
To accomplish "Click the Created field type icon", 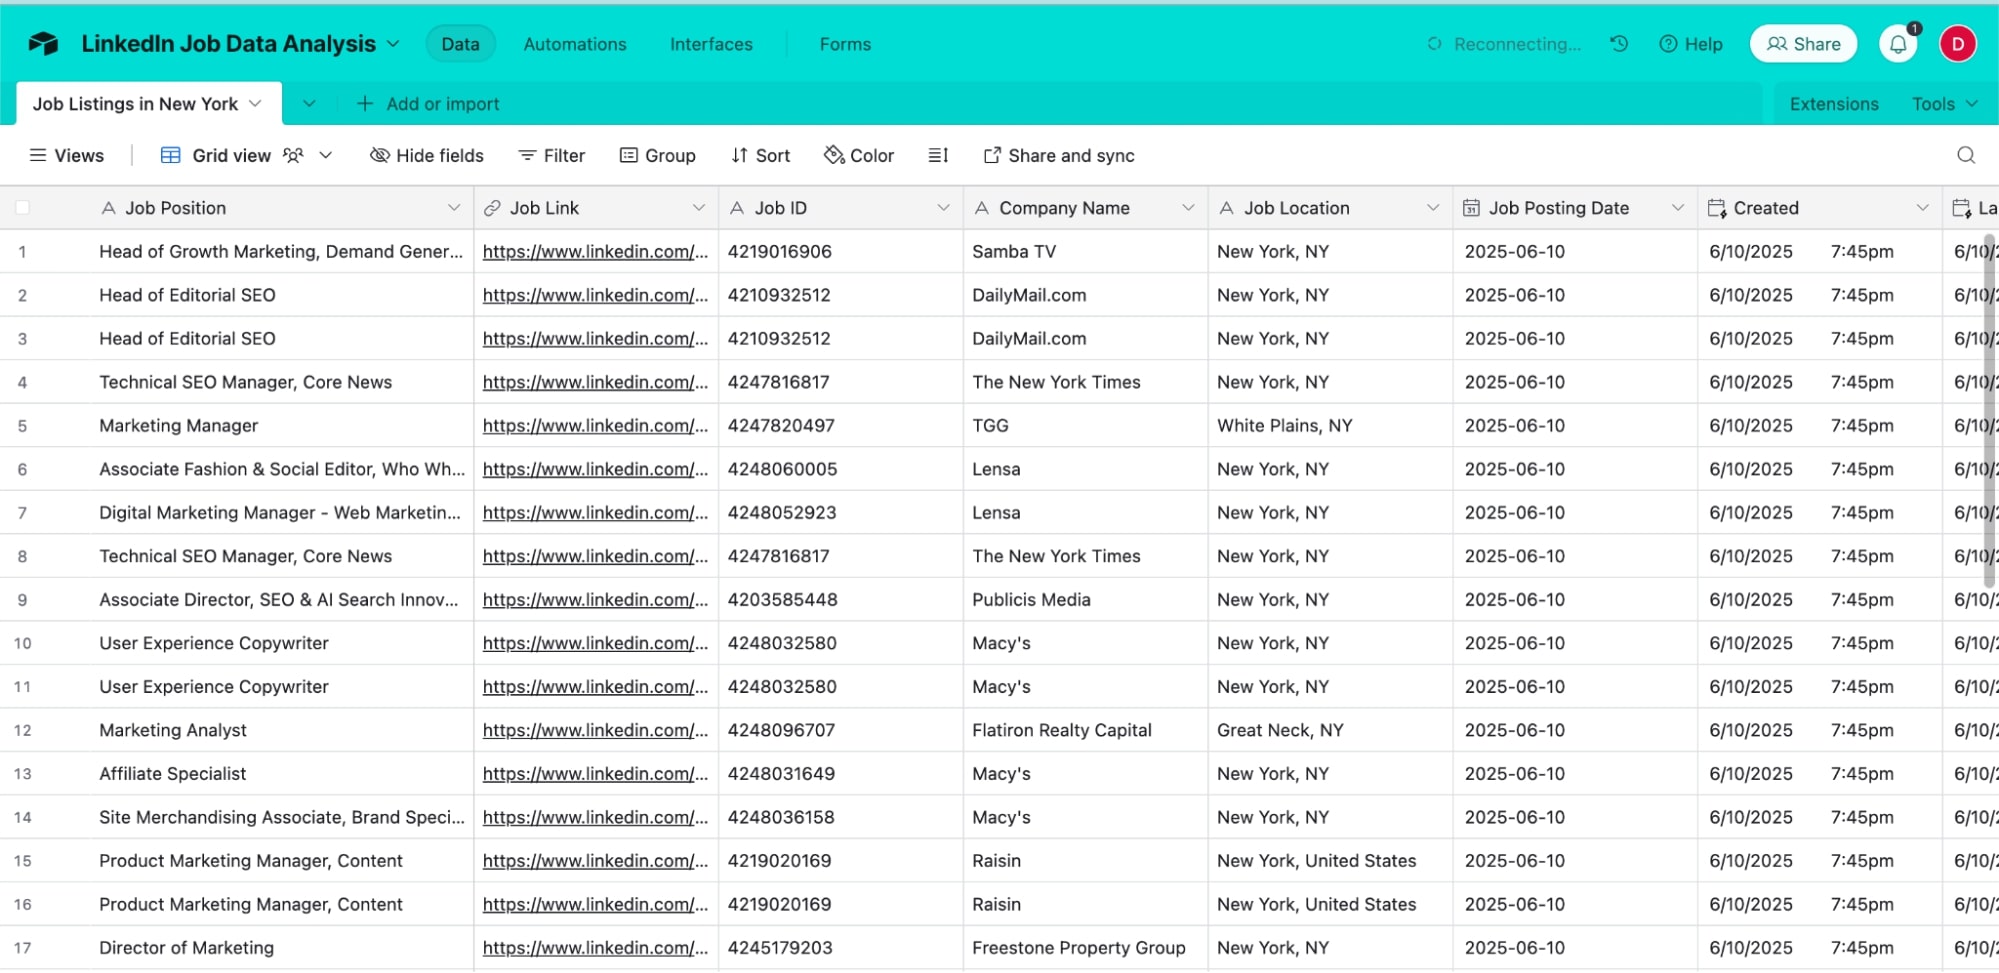I will point(1717,208).
